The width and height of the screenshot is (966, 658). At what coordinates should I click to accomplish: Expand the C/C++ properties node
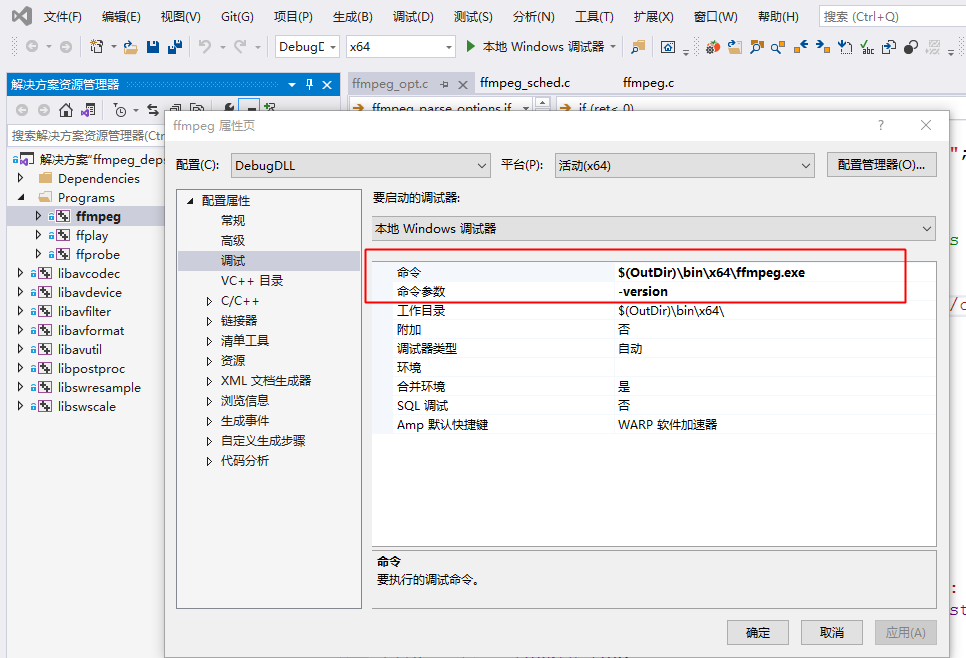click(209, 301)
